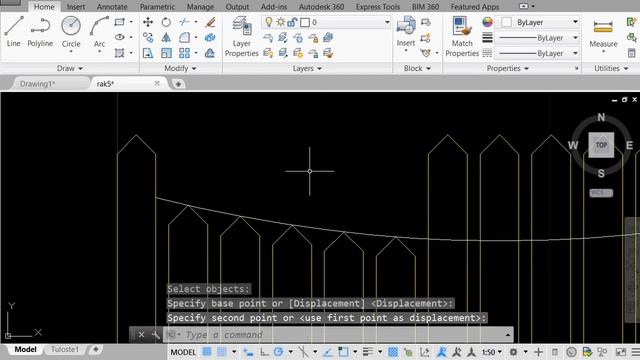Click the ByLayer color swatch box

[506, 22]
